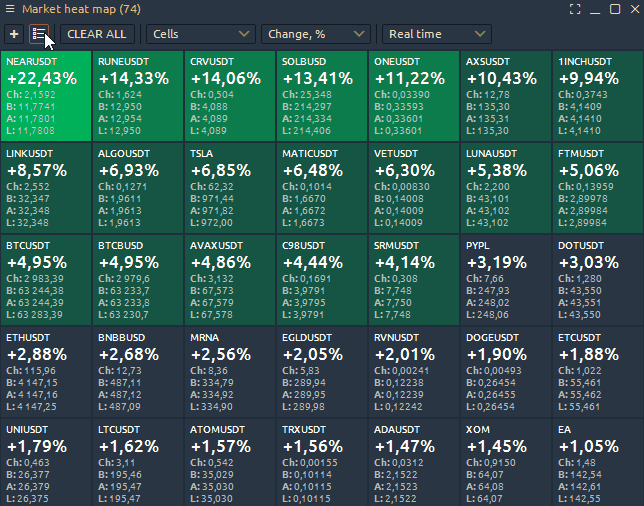Maximize the heat map panel

point(614,9)
